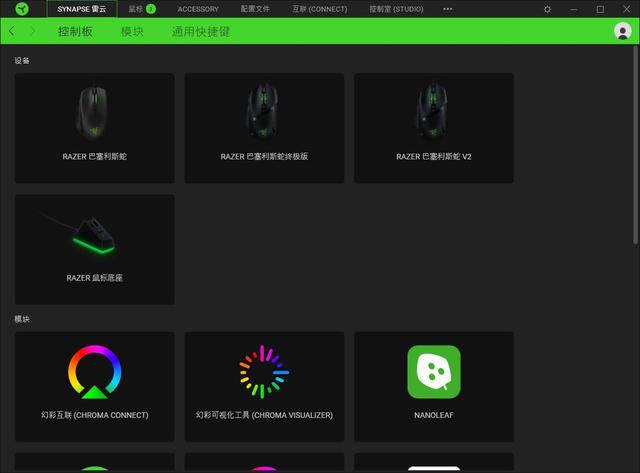Select the RAZER 巴塞利斯蛇 V2 mouse image

coord(433,110)
